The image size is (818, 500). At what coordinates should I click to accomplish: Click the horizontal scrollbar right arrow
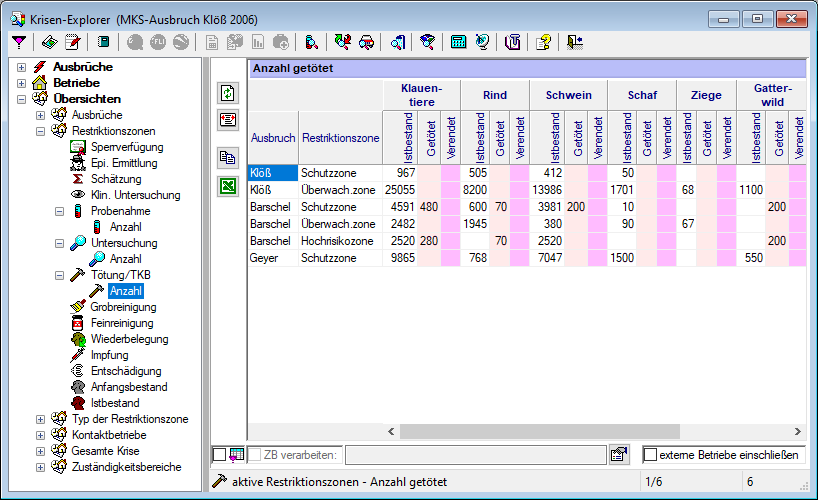coord(798,432)
